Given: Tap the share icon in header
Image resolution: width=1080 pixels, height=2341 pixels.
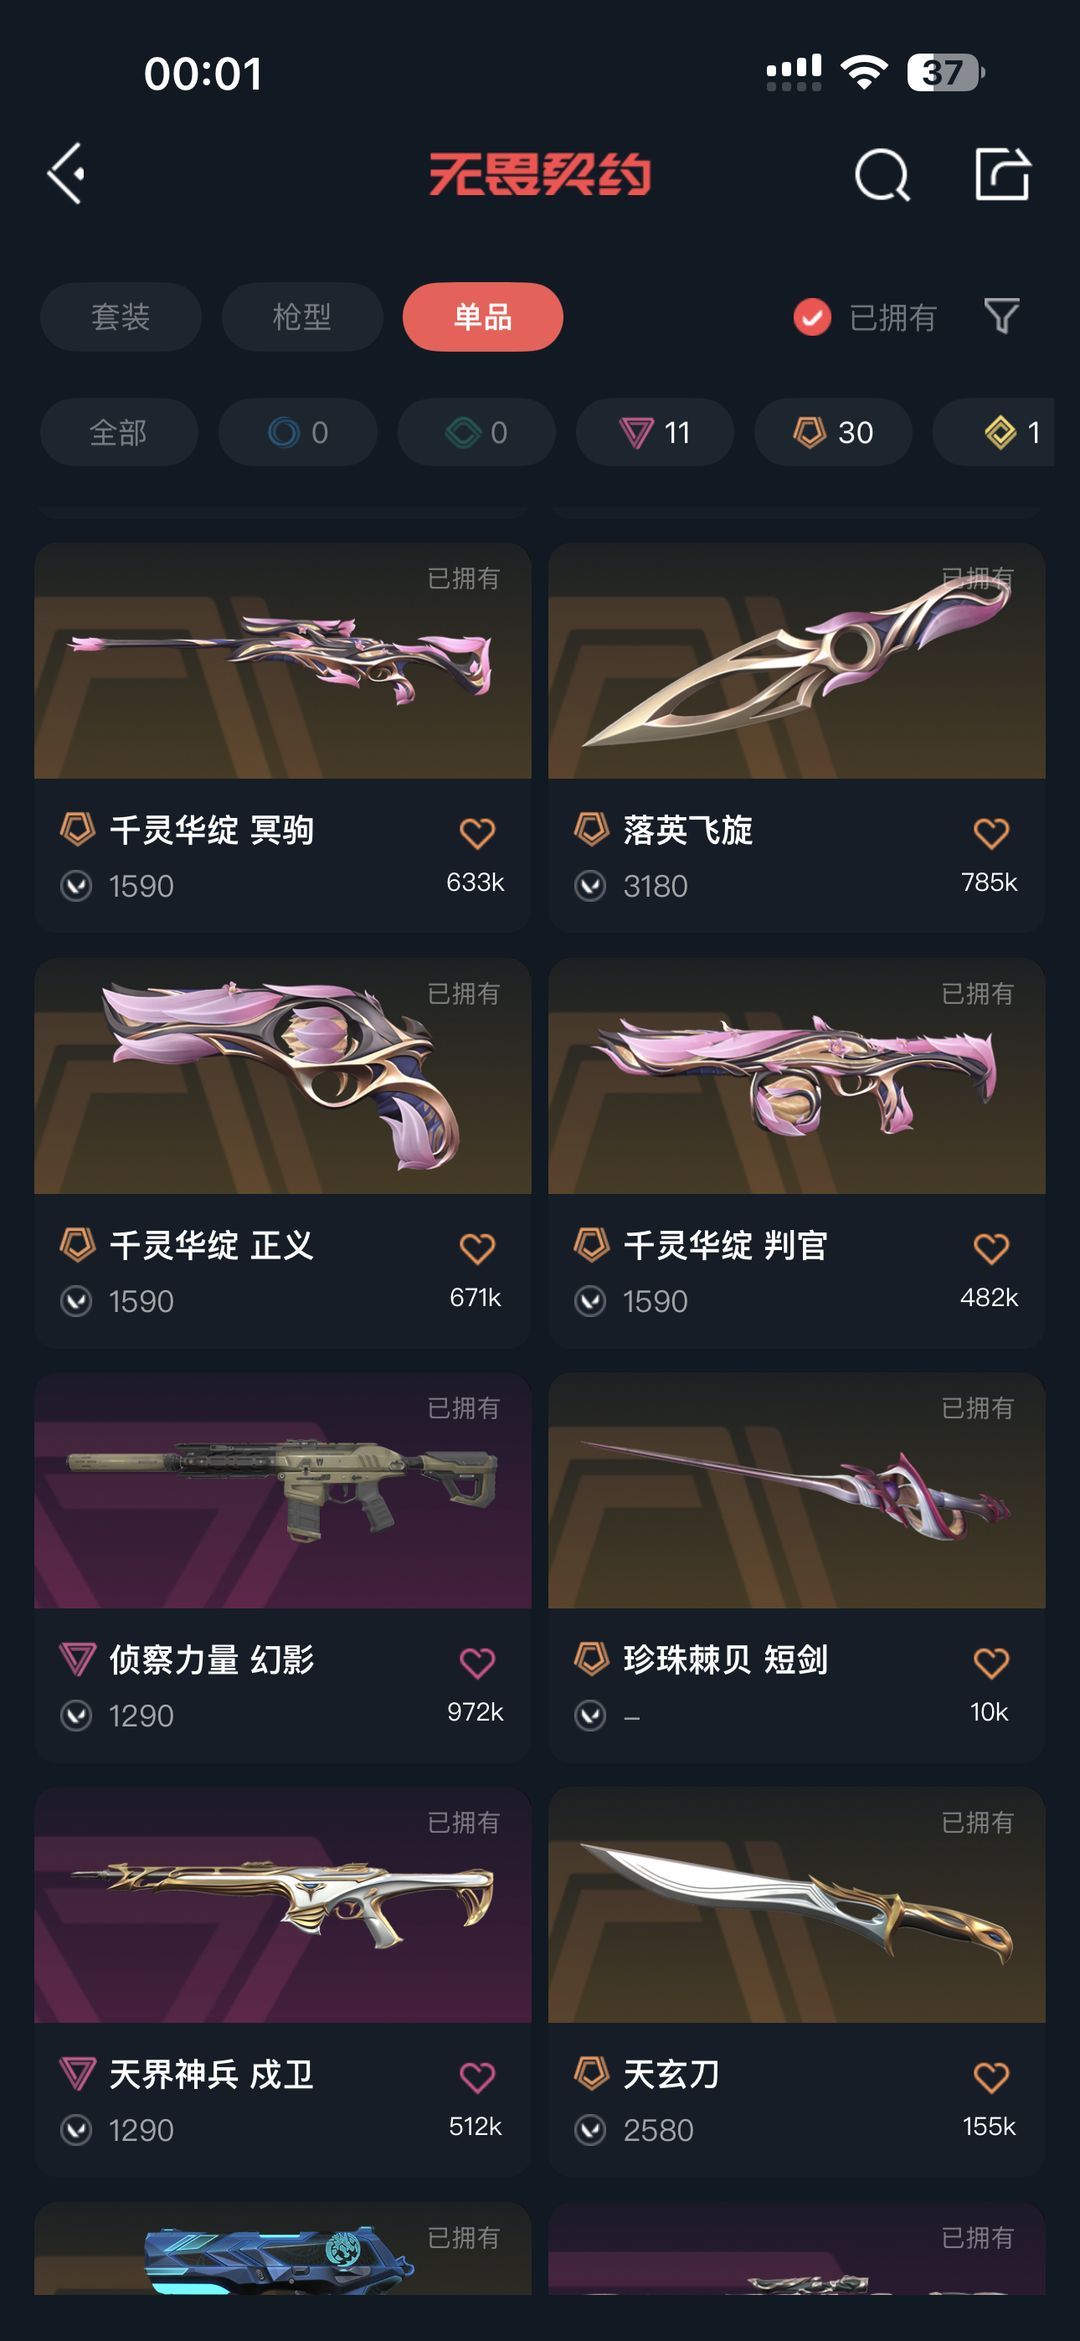Looking at the screenshot, I should pyautogui.click(x=1002, y=174).
